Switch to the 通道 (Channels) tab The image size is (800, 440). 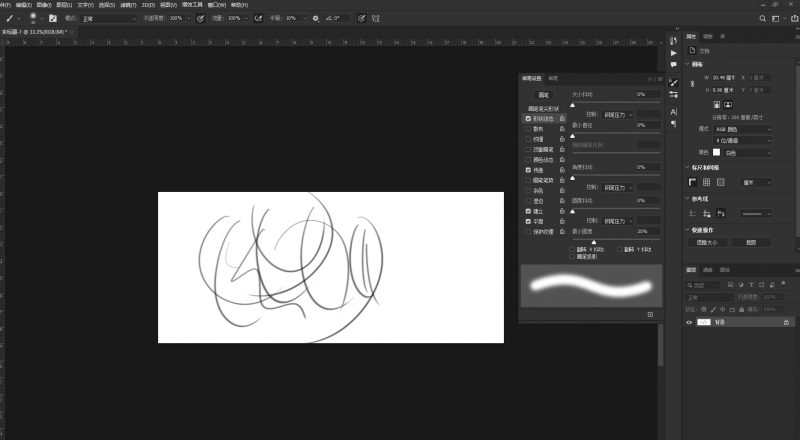(707, 269)
